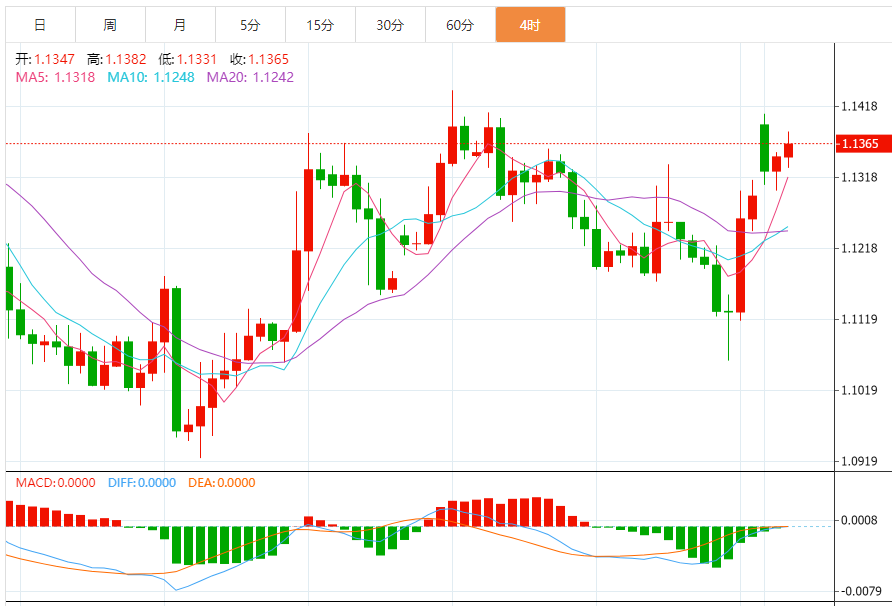
Task: Click the open value 1.1347
Action: (54, 59)
